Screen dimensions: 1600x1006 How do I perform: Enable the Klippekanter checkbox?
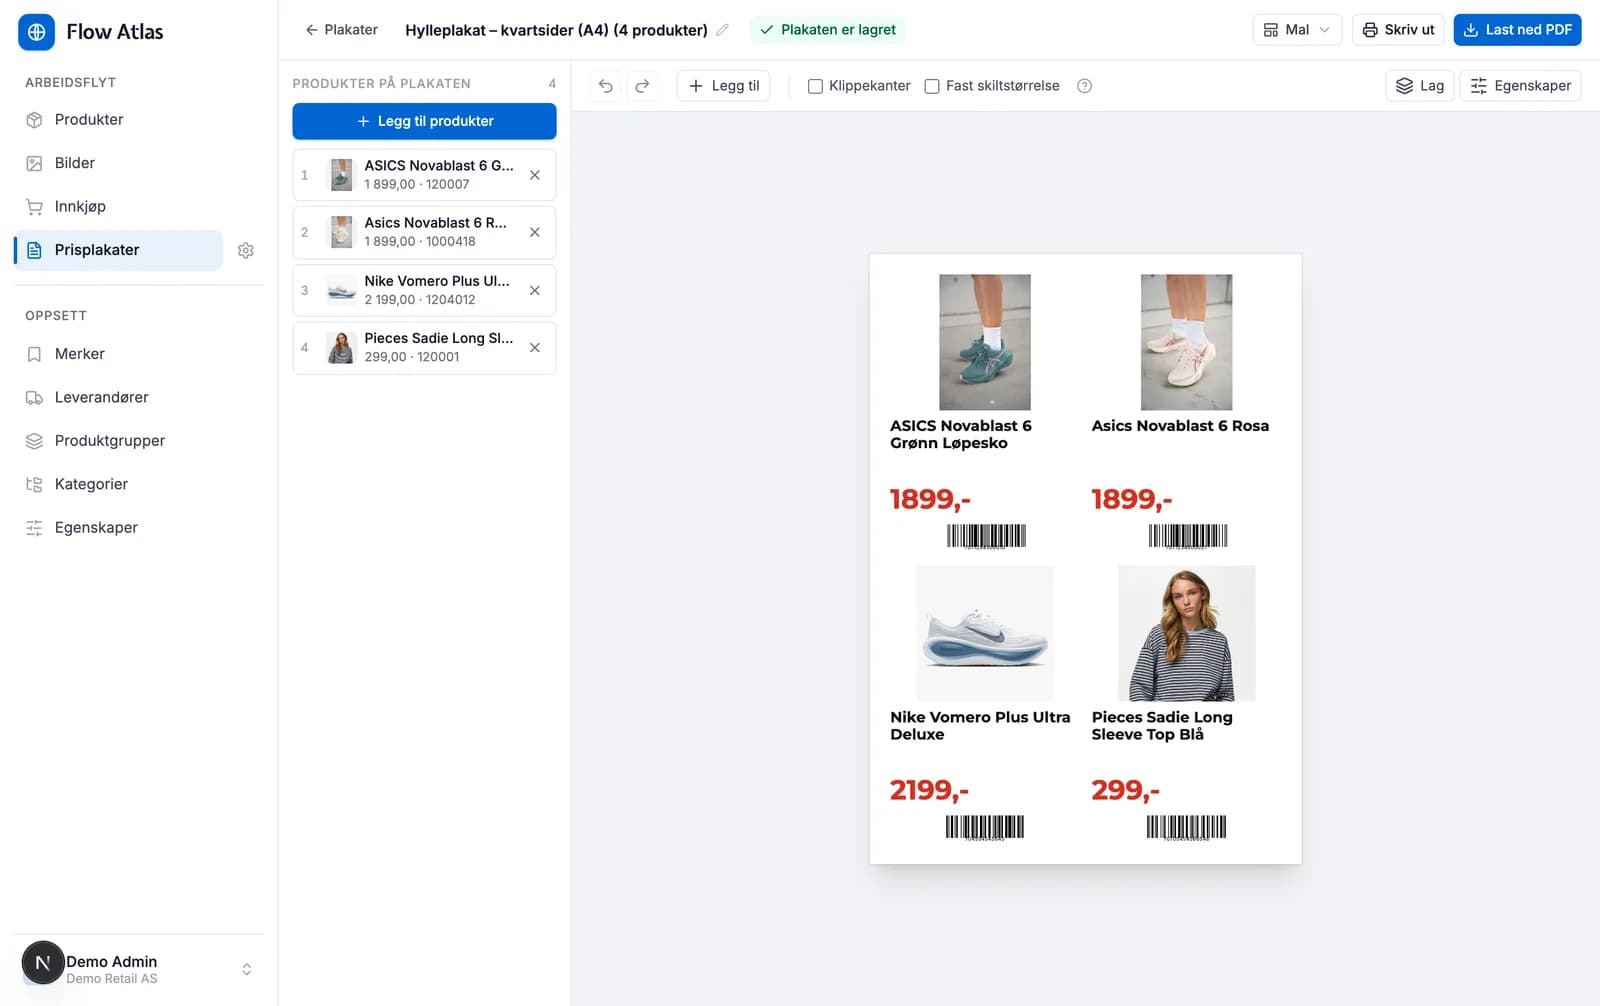click(815, 86)
